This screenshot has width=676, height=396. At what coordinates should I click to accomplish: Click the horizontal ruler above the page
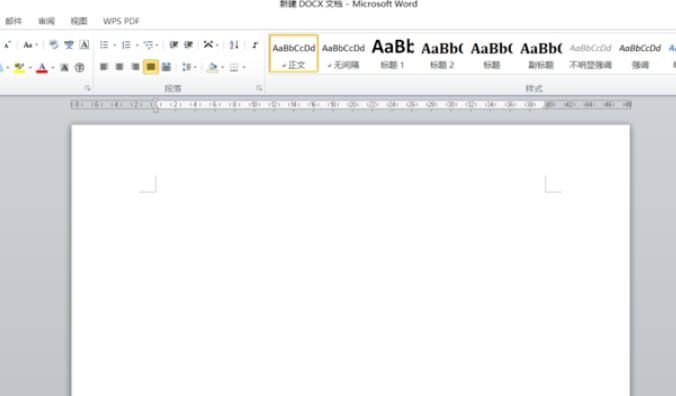point(351,105)
